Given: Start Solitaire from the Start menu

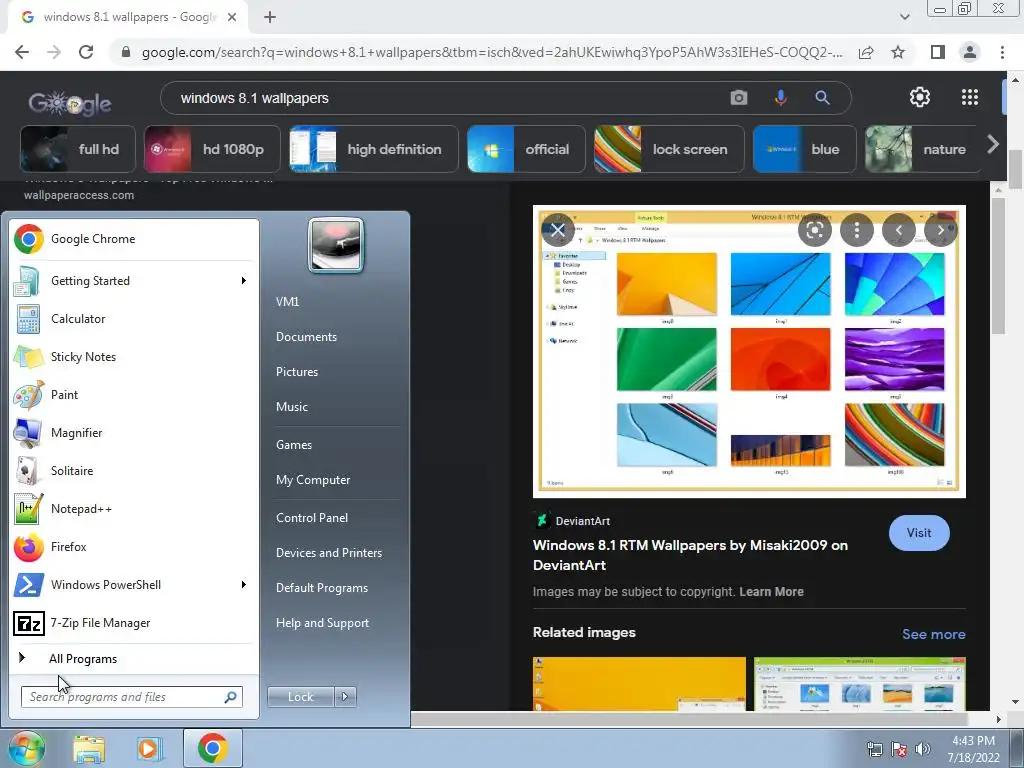Looking at the screenshot, I should coord(134,471).
